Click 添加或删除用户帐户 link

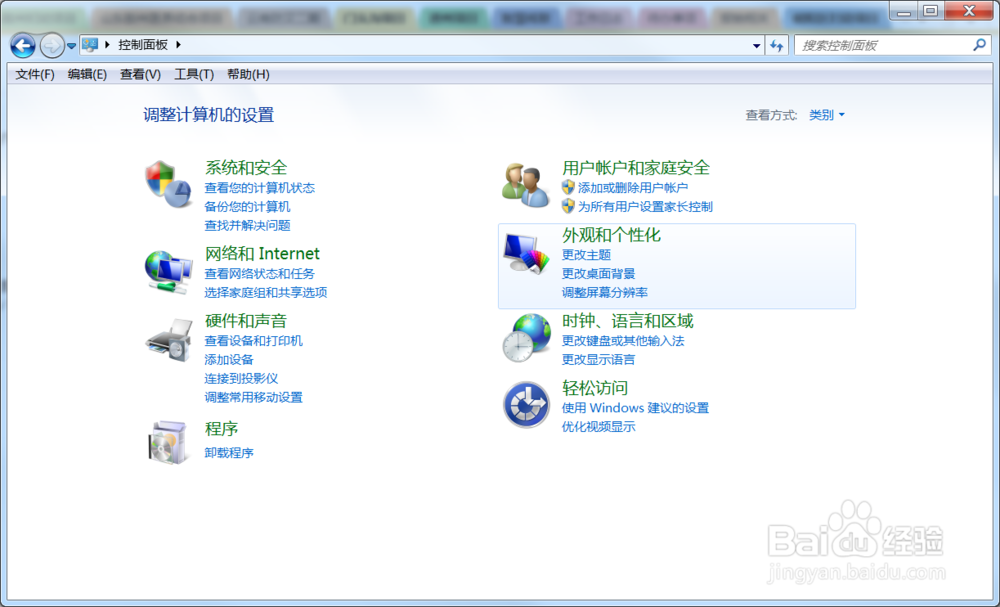633,187
